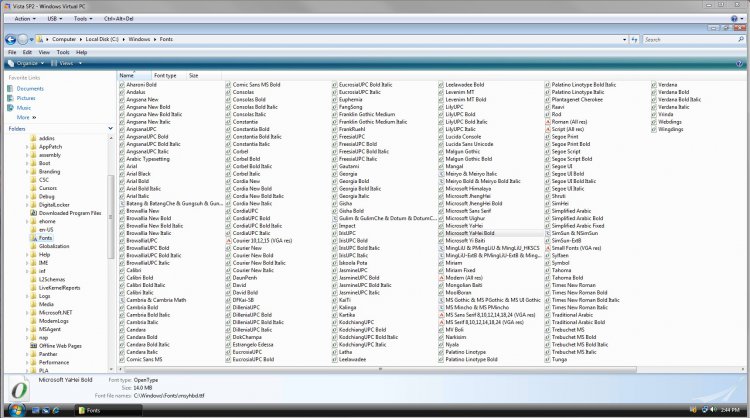Open the Views dropdown menu
The height and width of the screenshot is (418, 750).
point(68,62)
